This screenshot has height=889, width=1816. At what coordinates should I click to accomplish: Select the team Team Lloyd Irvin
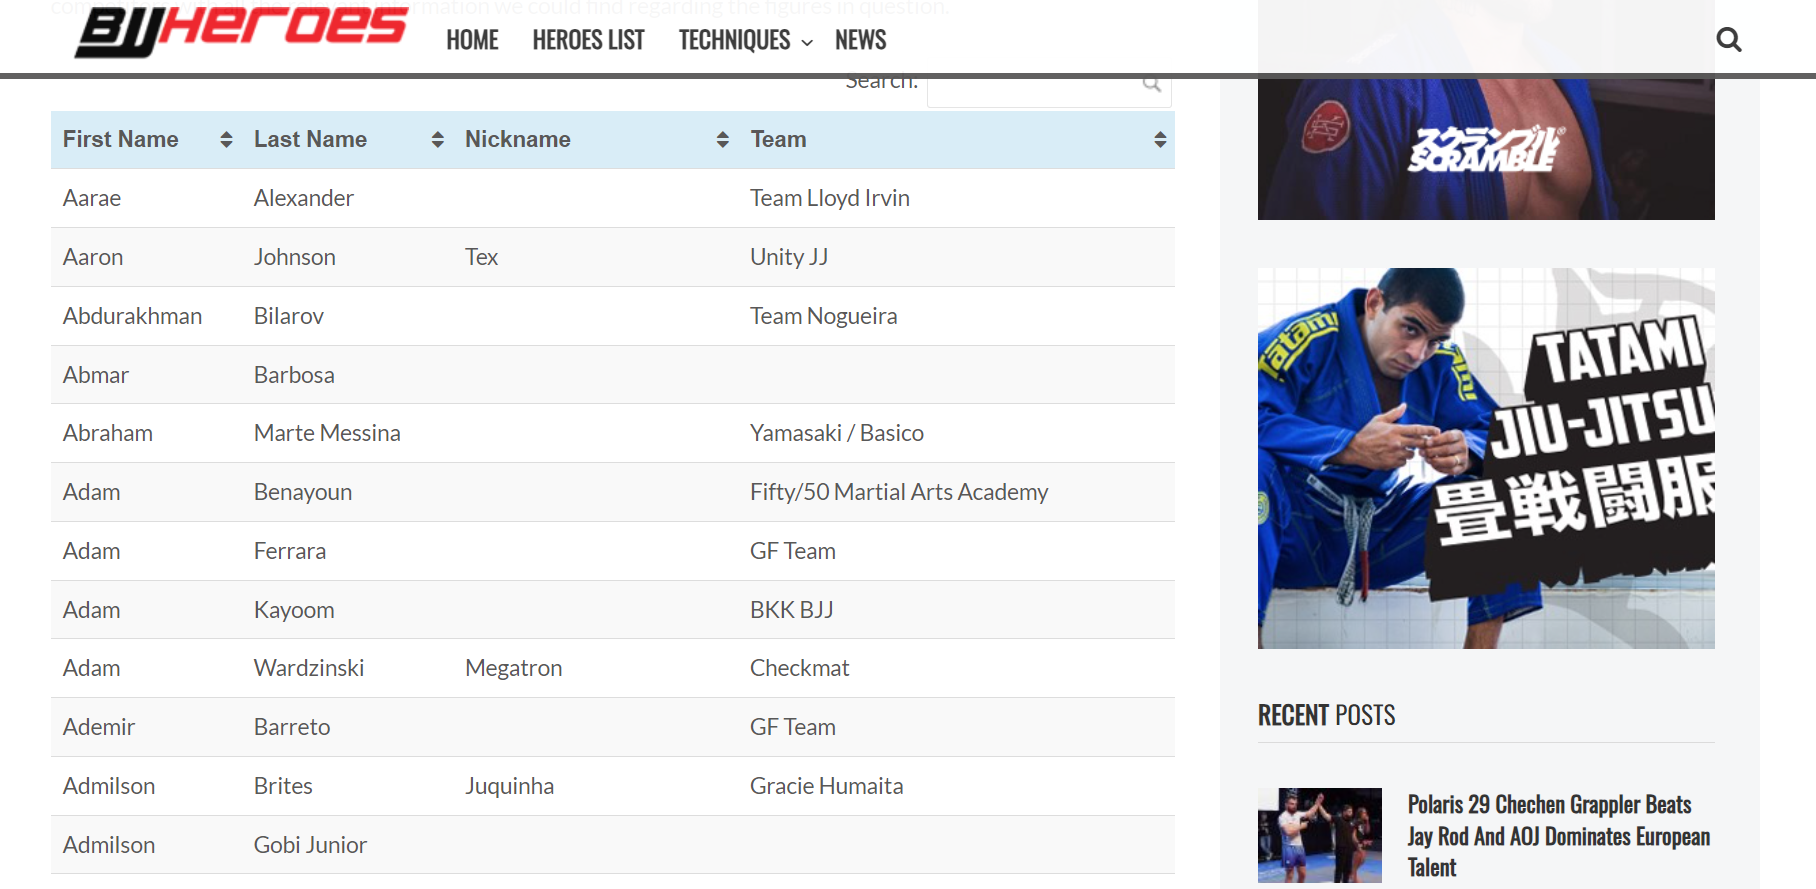[x=830, y=198]
